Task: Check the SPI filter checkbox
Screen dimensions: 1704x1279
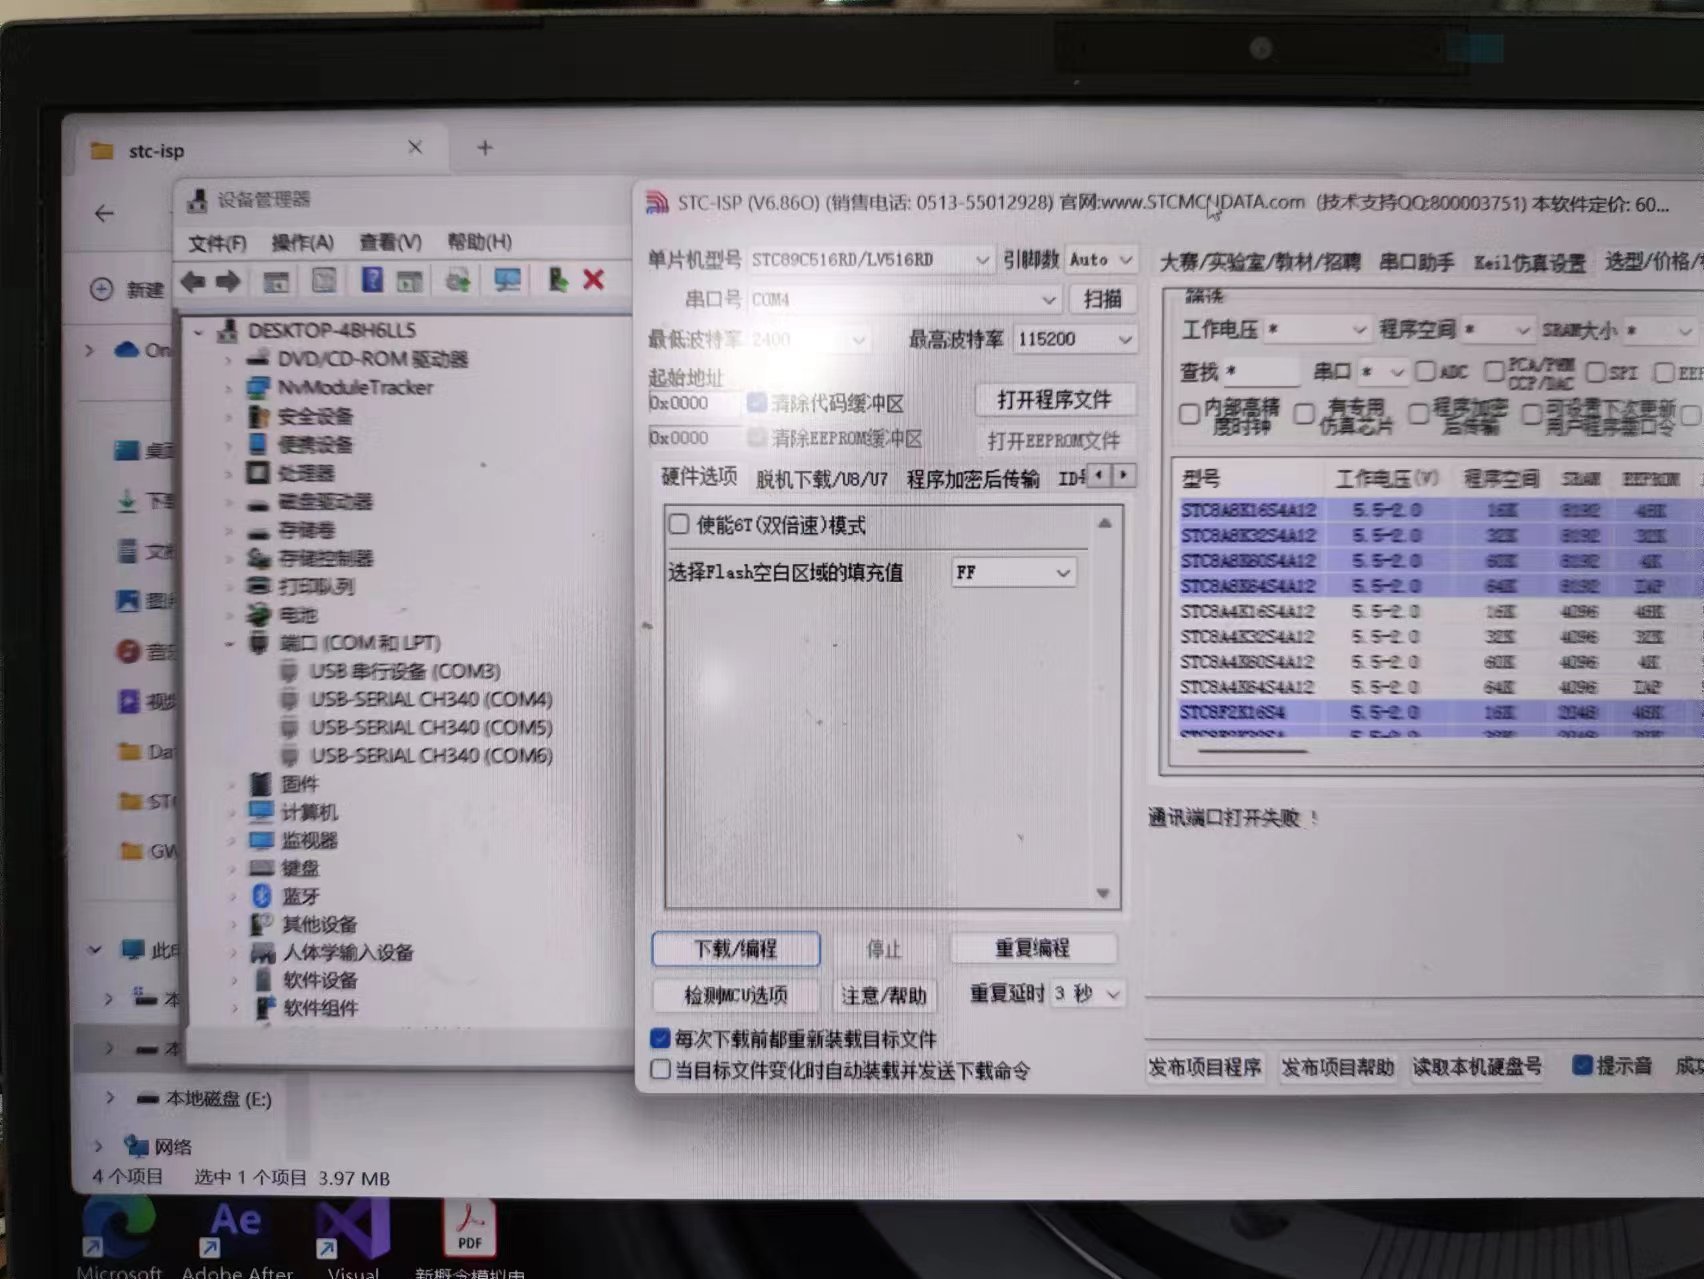Action: [x=1595, y=372]
